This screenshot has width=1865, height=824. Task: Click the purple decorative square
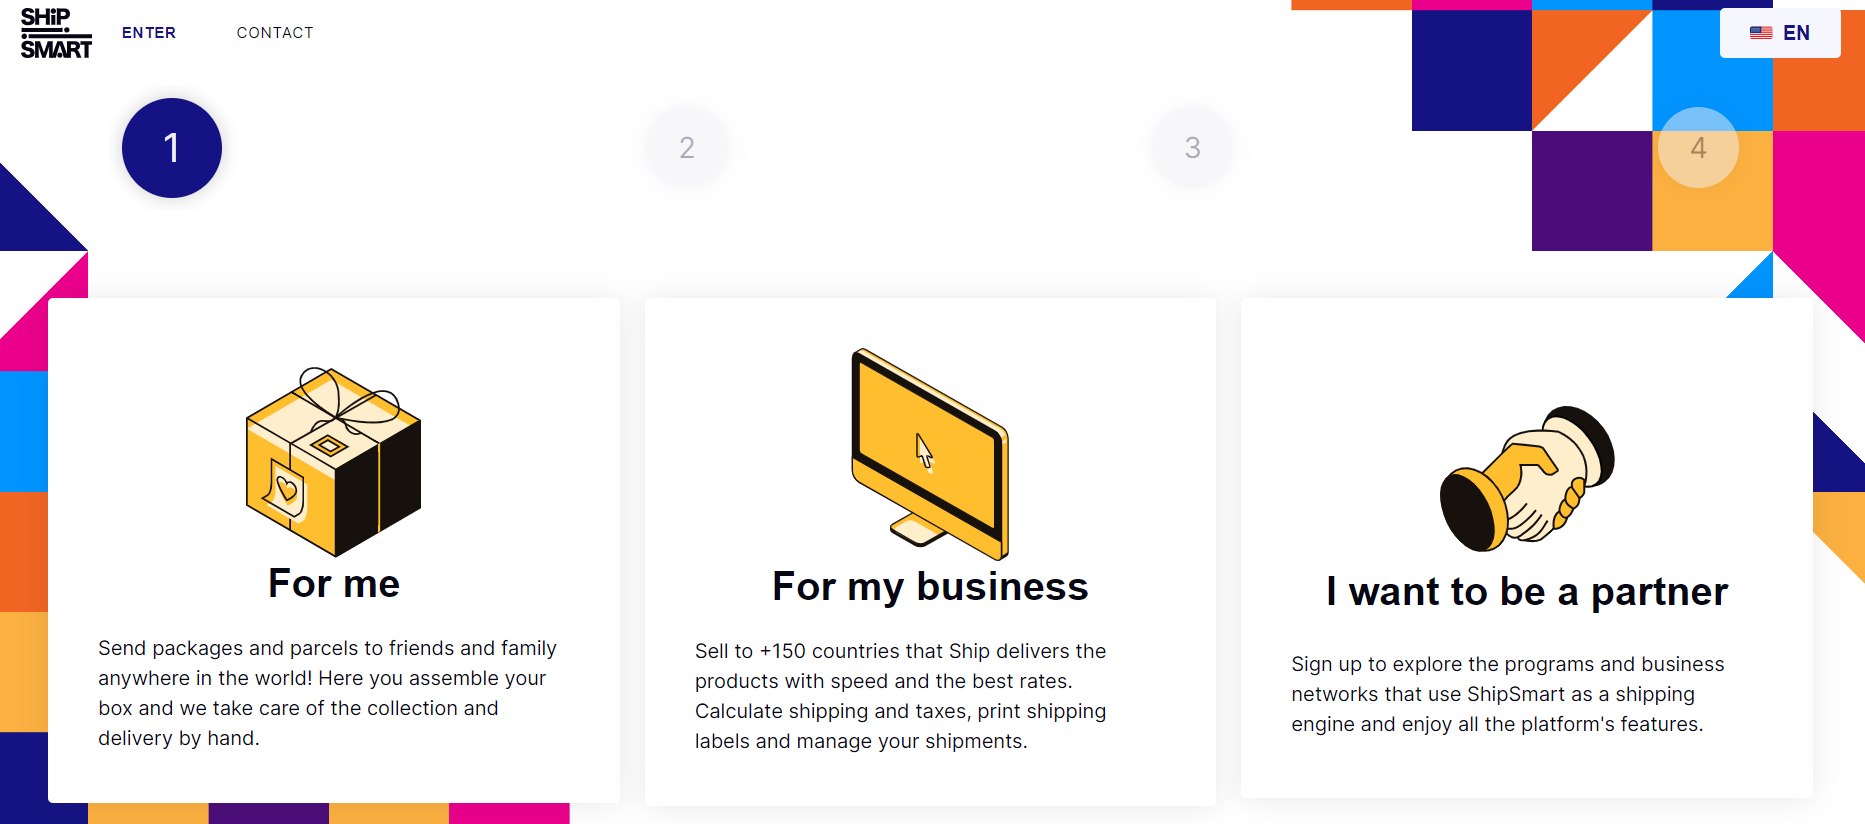point(1592,191)
